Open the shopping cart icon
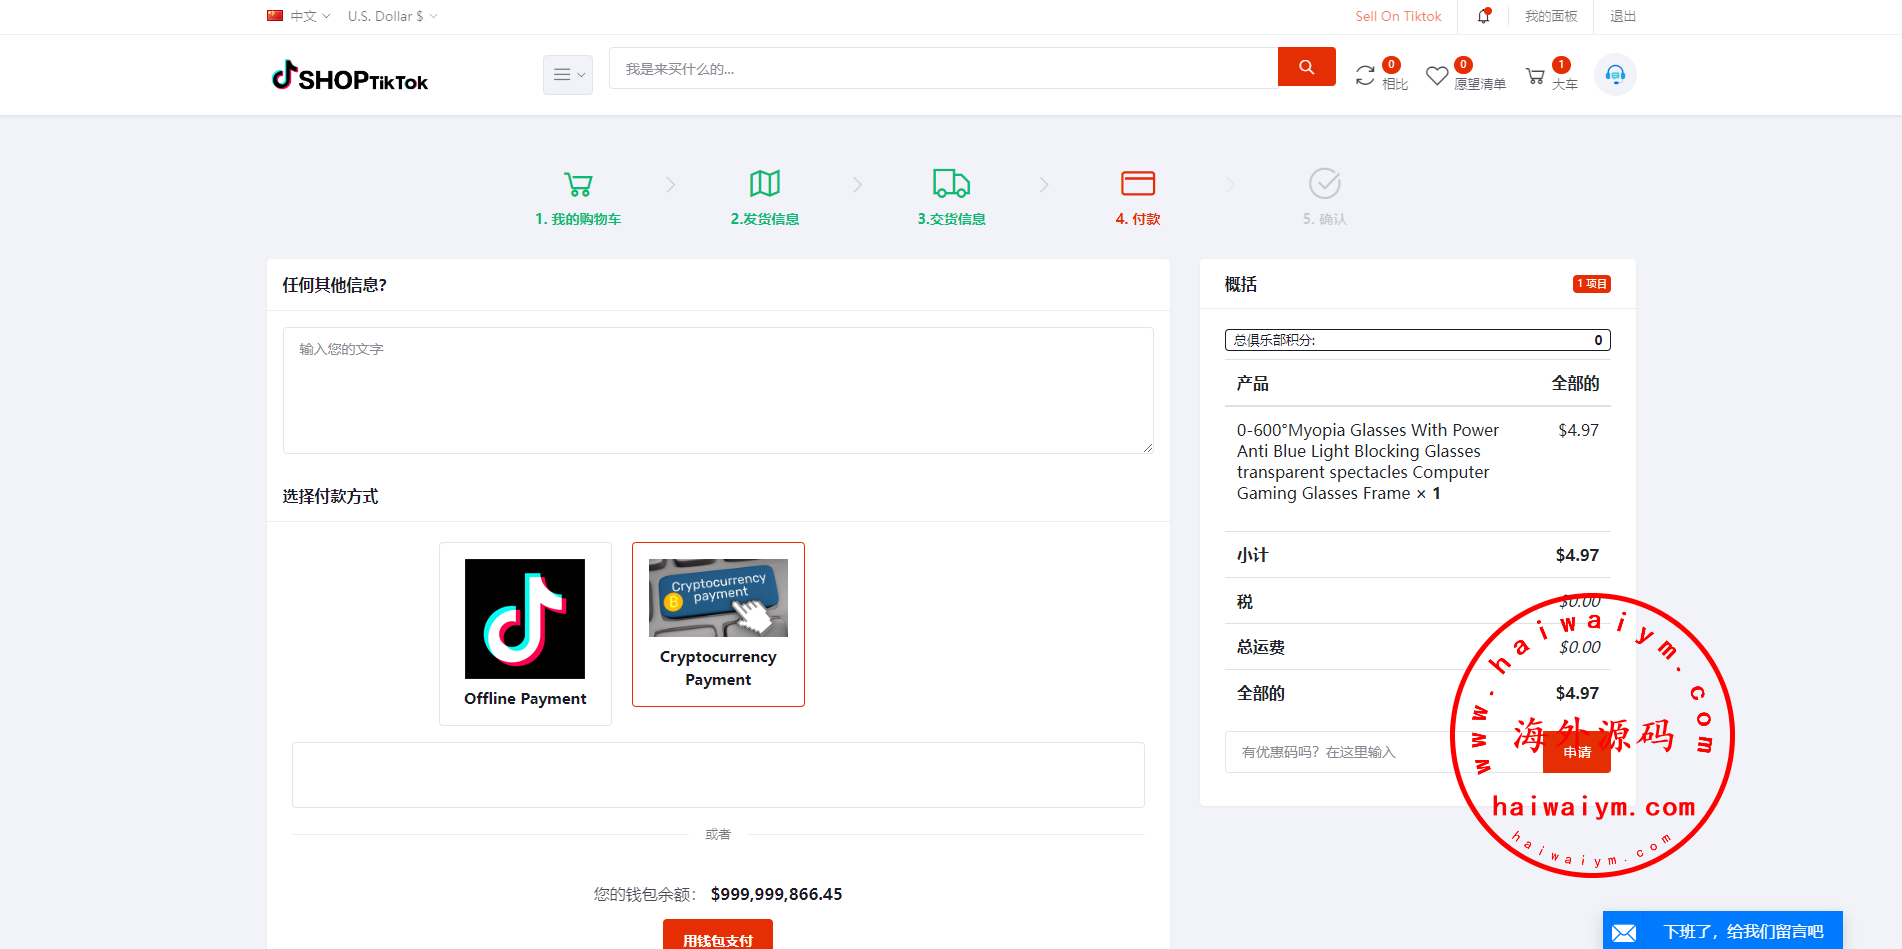 (1535, 76)
